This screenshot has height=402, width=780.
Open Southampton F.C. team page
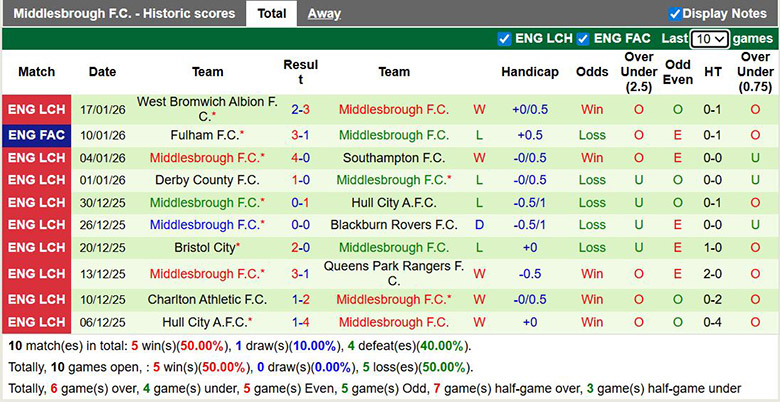pos(393,158)
